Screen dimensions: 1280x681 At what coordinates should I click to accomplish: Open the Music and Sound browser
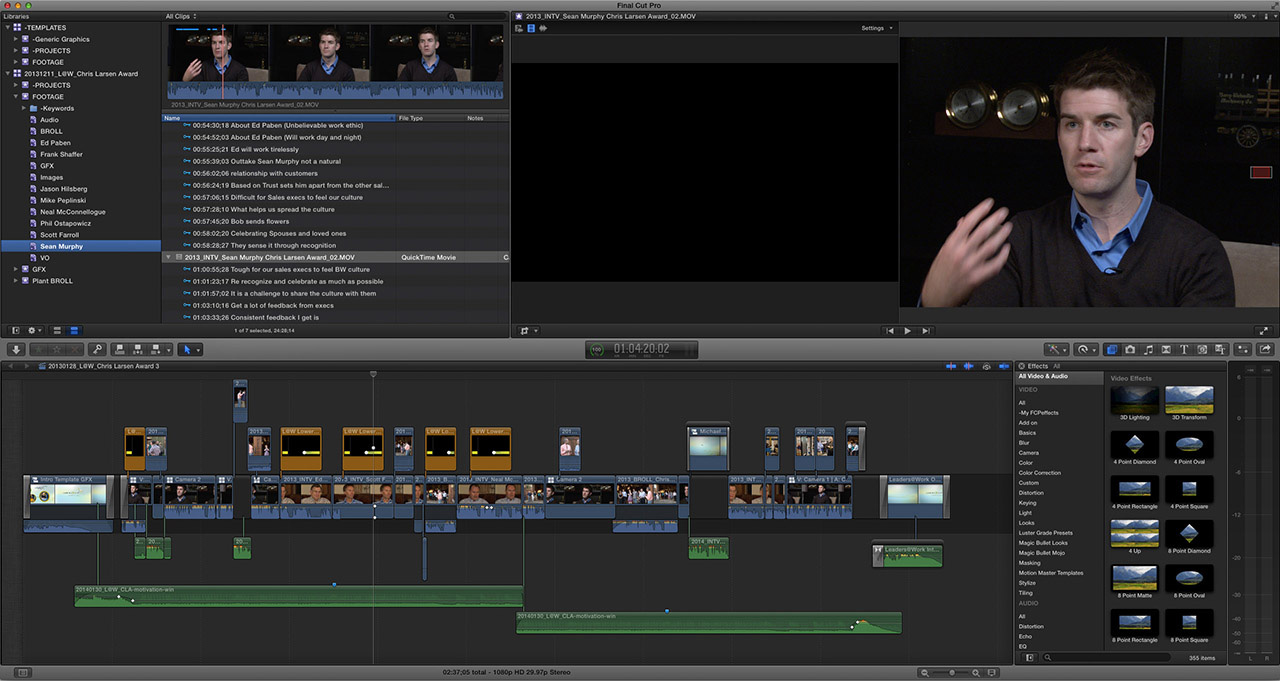point(1148,349)
